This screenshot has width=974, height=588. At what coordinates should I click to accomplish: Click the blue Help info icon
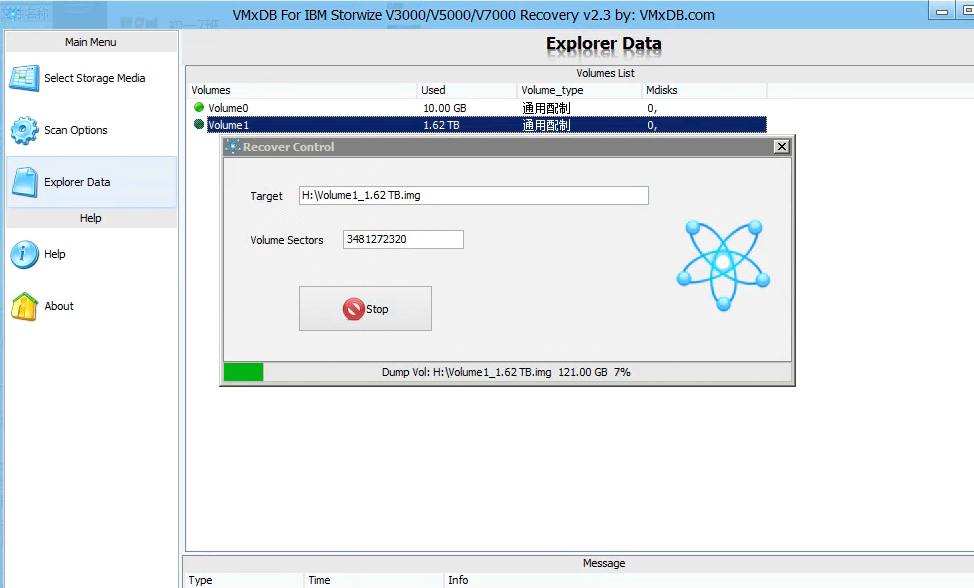click(x=24, y=255)
